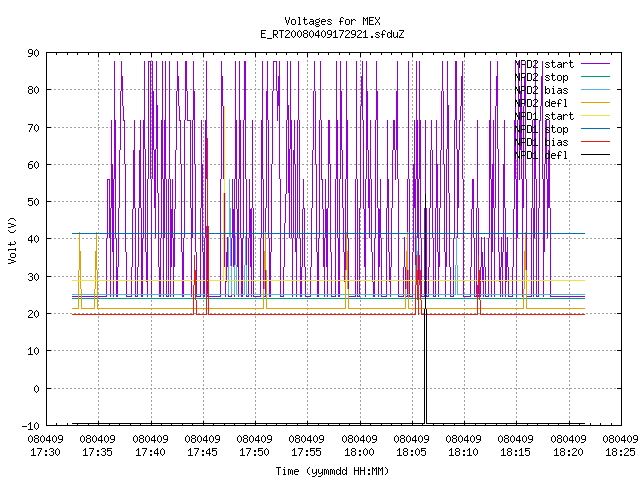Click the 'Time (yymmdd HH:MM)' x-axis label

(x=332, y=471)
